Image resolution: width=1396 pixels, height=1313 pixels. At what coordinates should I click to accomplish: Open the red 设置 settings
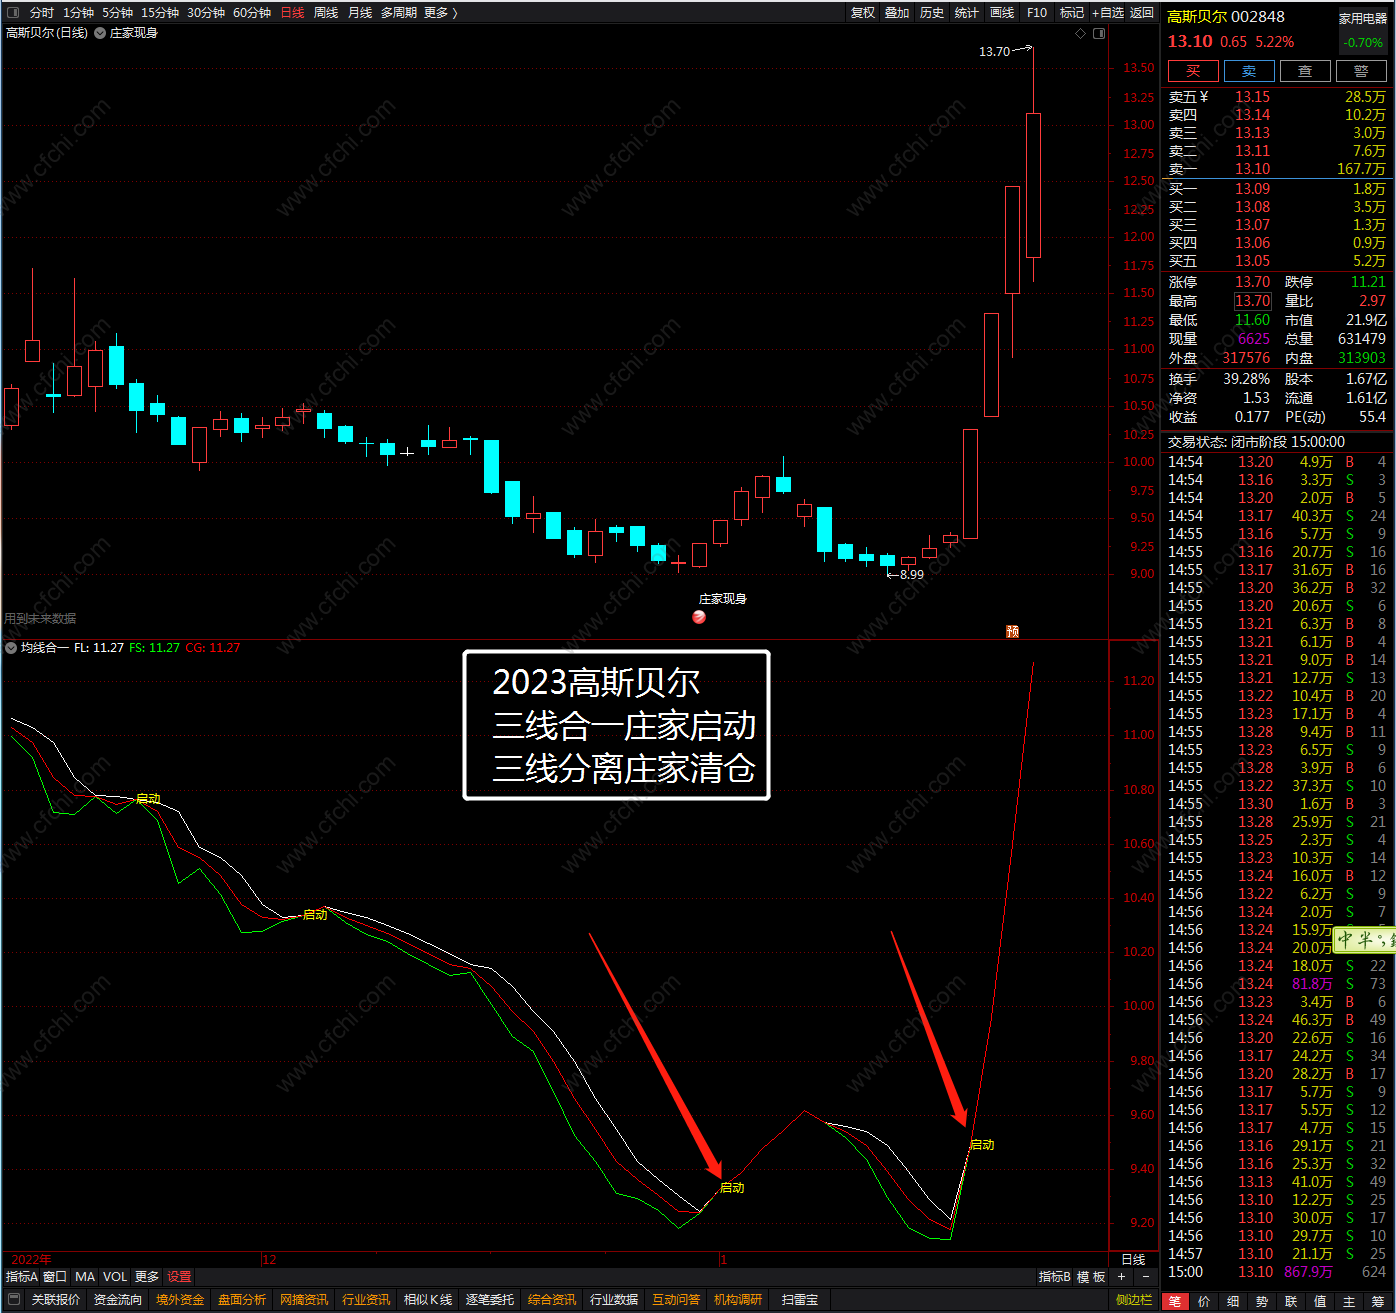179,1277
